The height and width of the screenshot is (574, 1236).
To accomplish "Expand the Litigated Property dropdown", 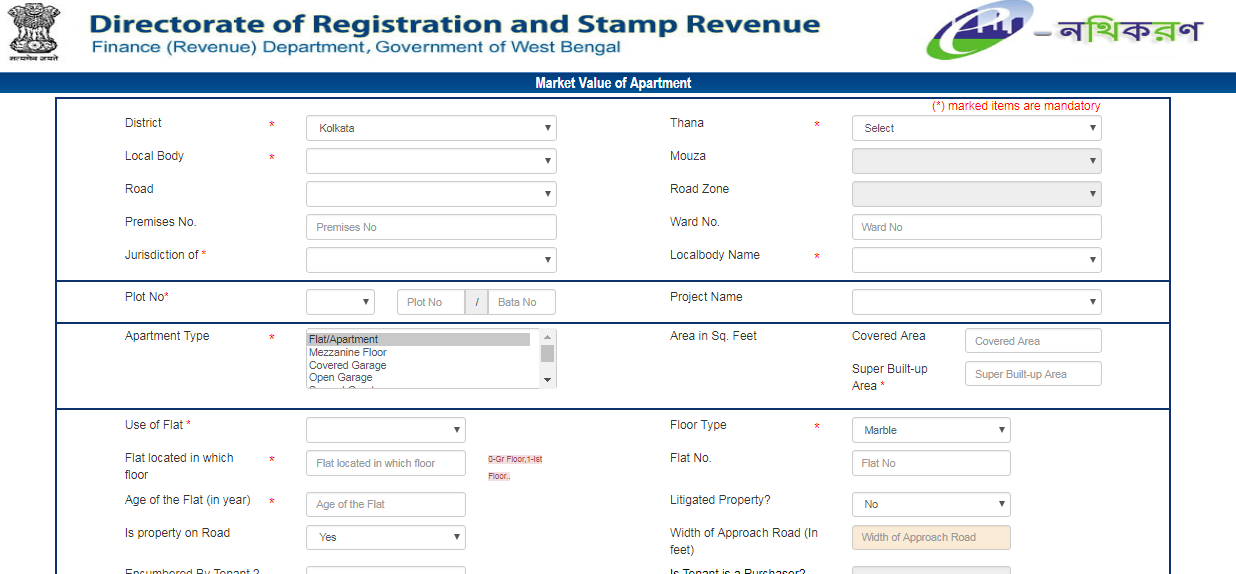I will (x=931, y=504).
